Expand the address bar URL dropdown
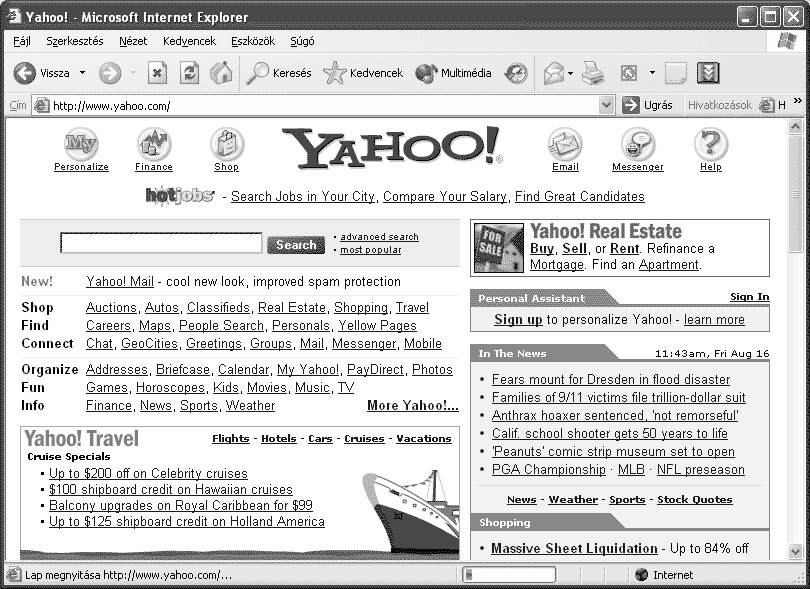Screen dimensions: 810x589 coord(607,105)
